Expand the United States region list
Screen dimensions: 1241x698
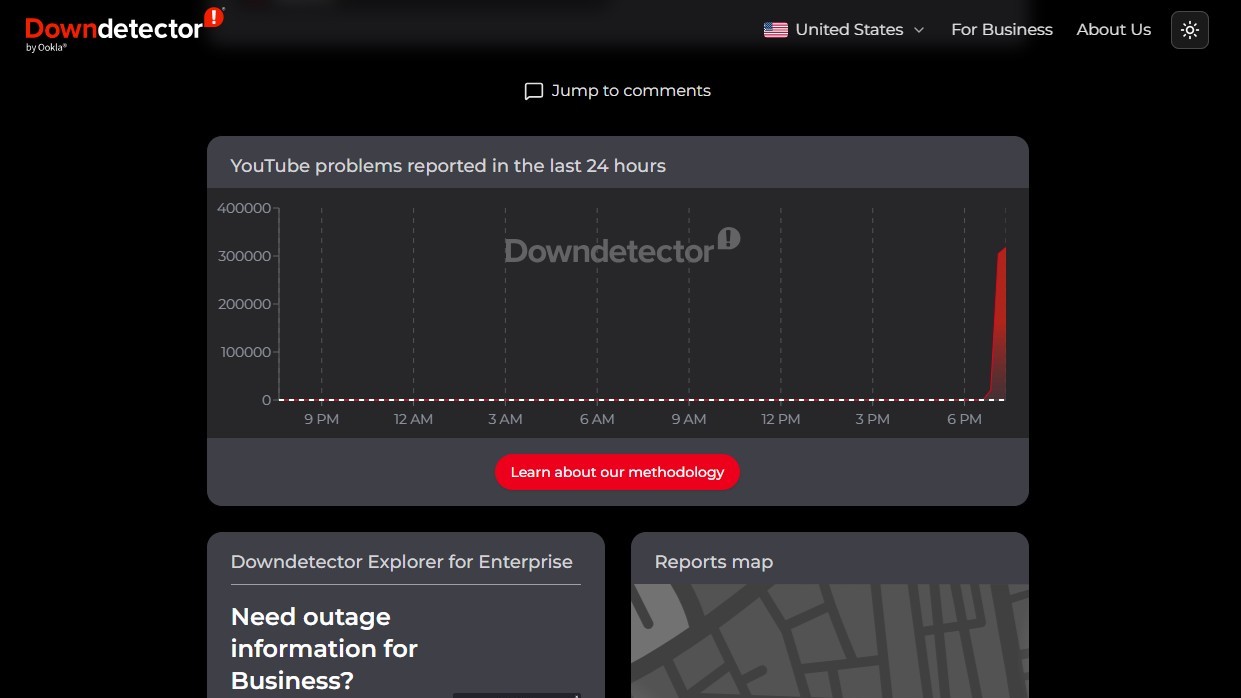tap(844, 30)
